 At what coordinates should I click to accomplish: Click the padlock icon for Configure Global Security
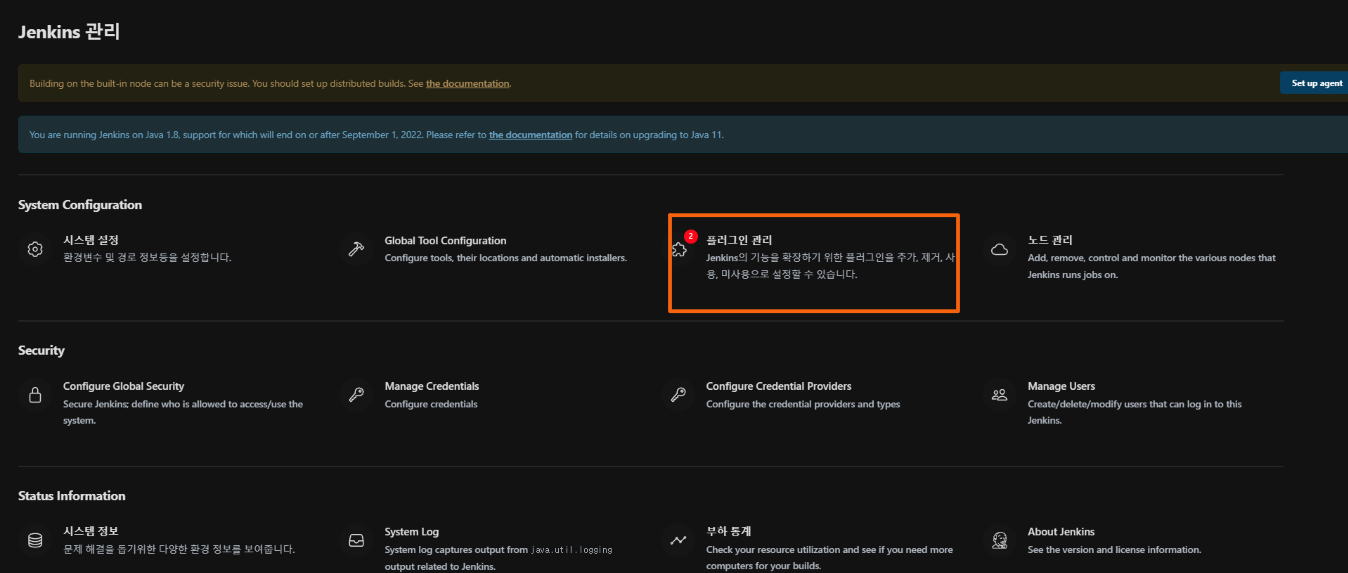[x=35, y=395]
